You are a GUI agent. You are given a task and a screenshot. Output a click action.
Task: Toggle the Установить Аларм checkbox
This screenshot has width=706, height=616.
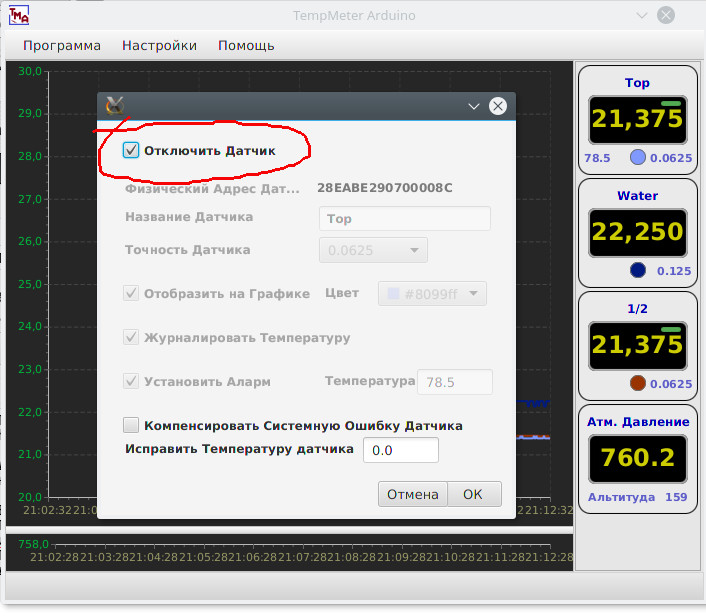point(131,381)
